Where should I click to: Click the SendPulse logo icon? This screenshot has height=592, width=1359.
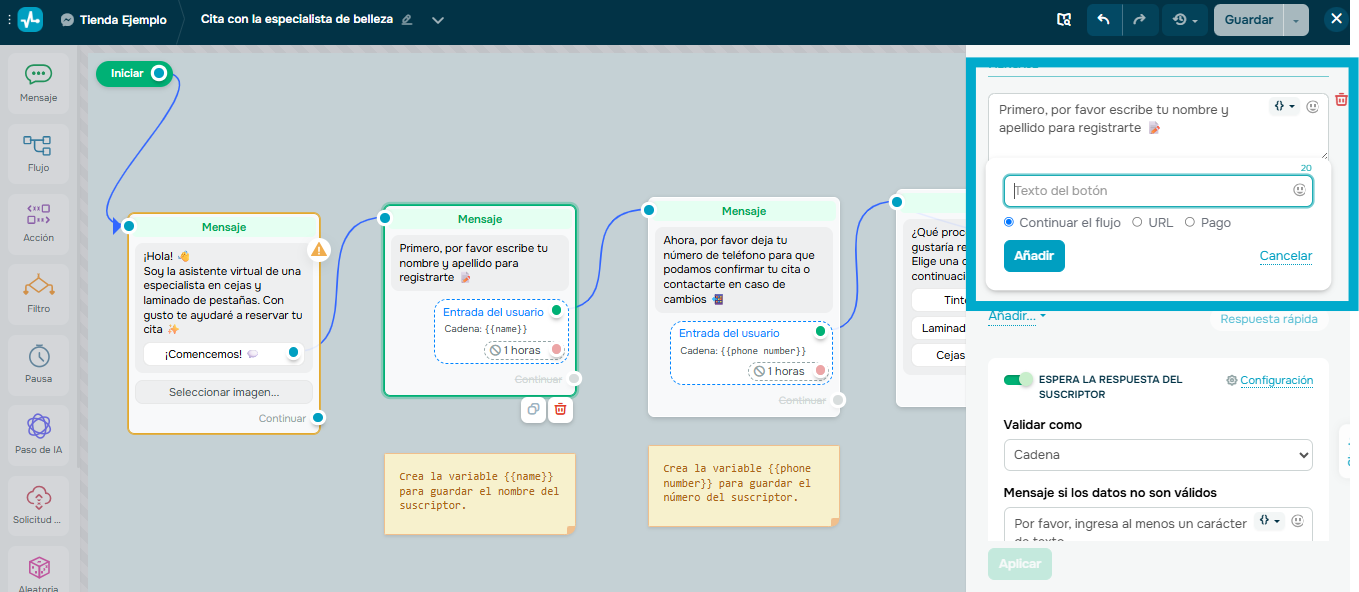point(30,19)
